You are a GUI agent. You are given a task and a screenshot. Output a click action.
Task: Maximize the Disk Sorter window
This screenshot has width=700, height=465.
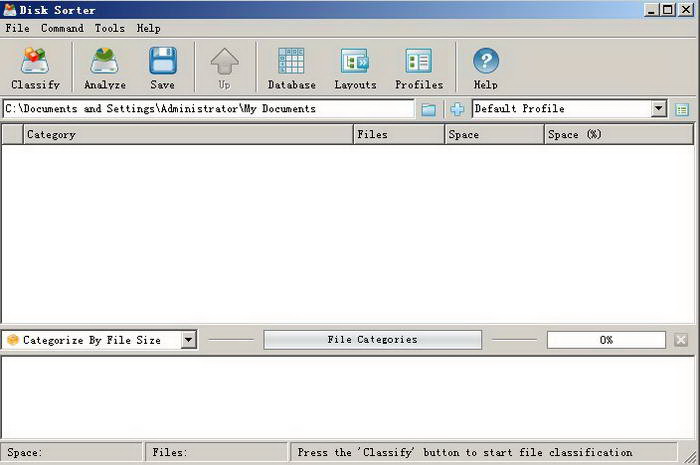668,9
